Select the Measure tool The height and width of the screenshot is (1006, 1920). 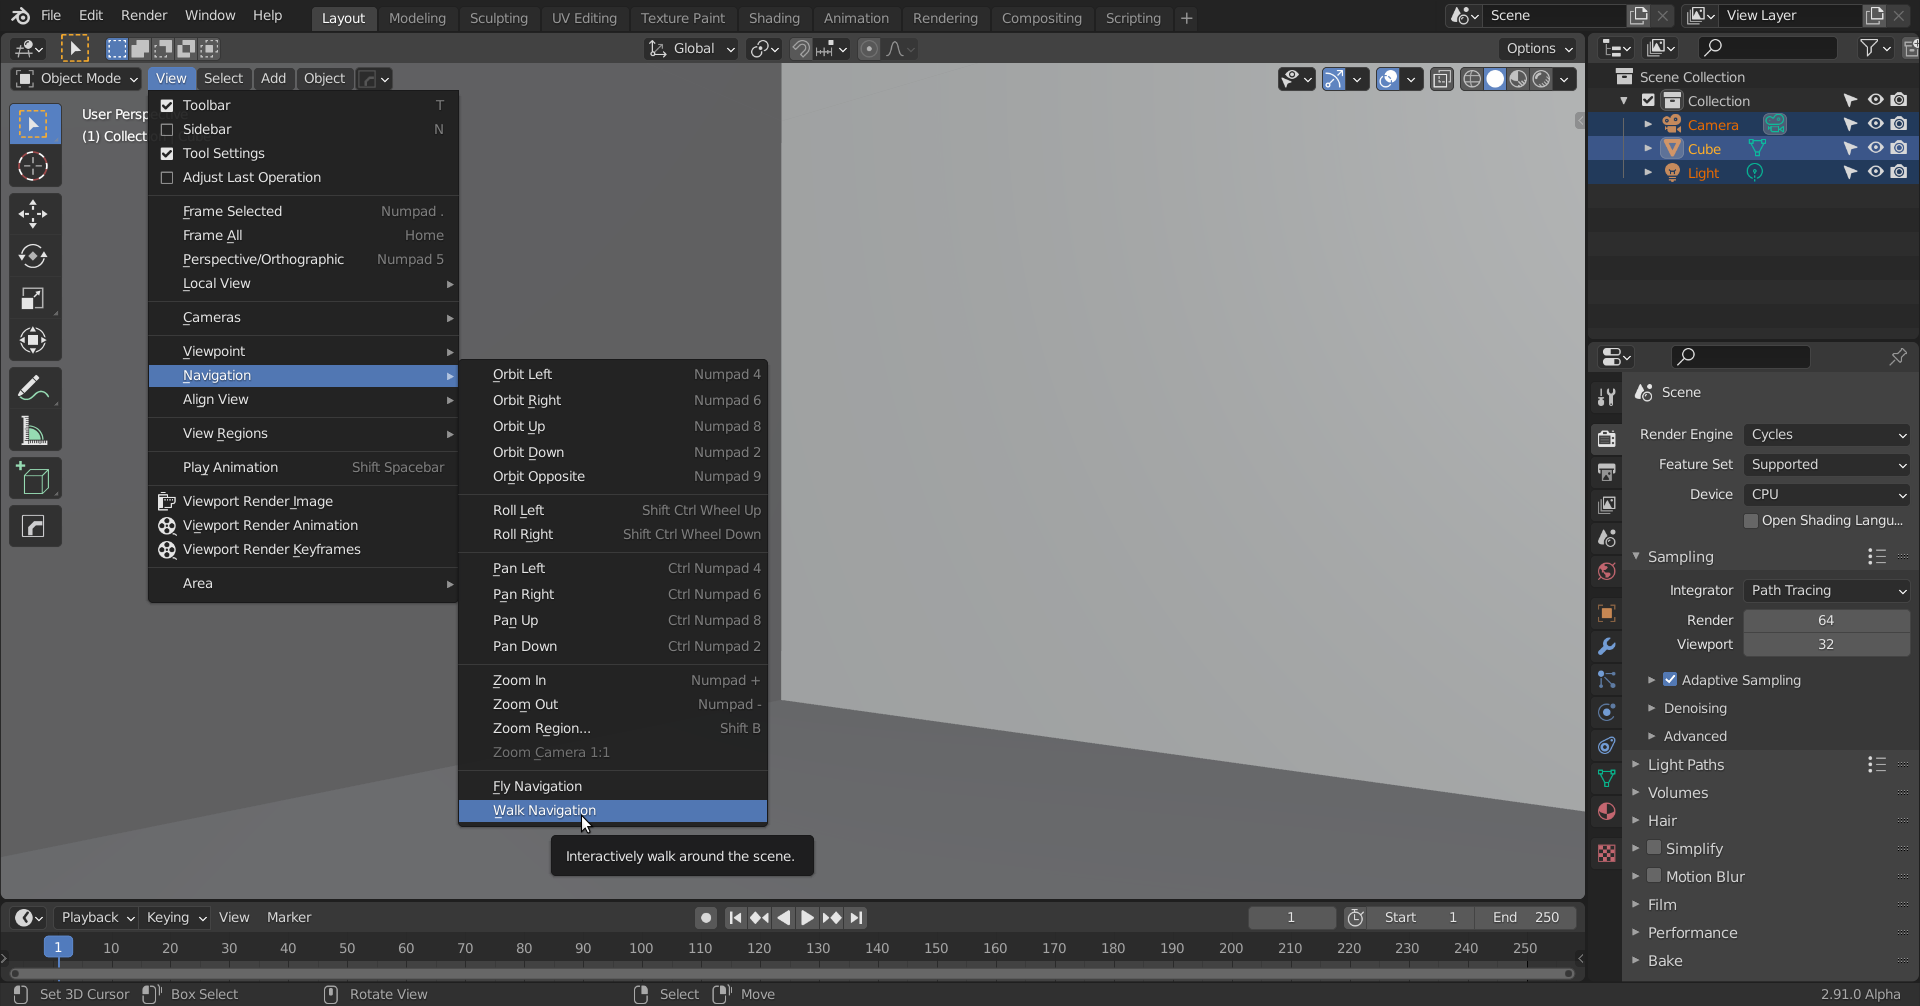34,431
